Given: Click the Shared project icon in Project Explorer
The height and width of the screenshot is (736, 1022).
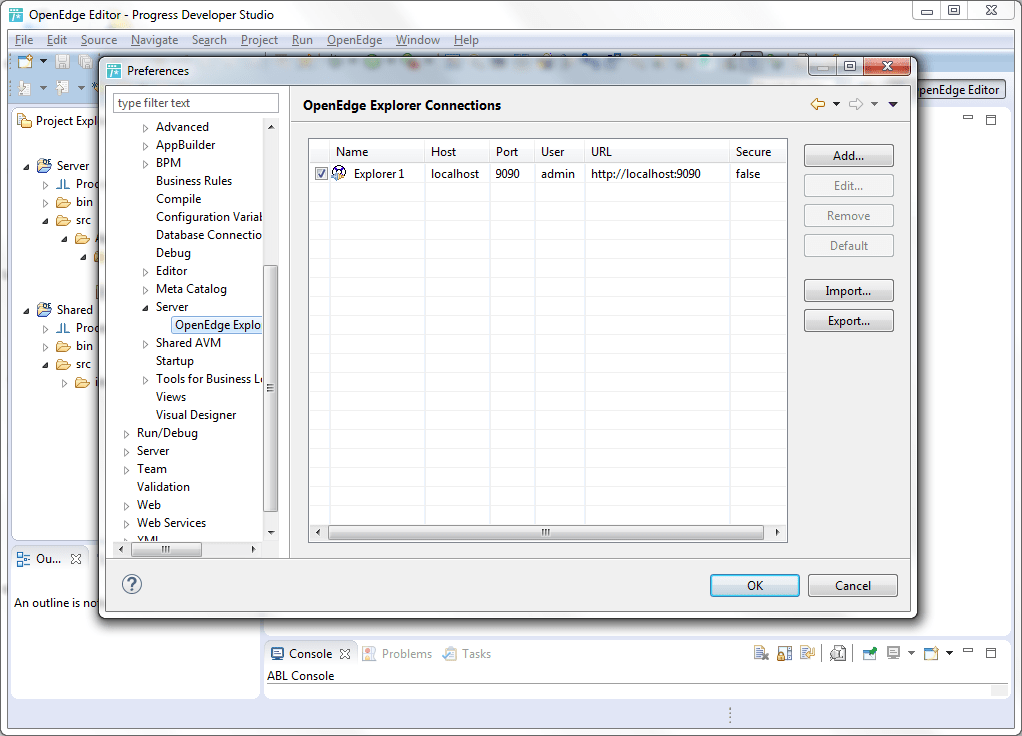Looking at the screenshot, I should (x=44, y=309).
